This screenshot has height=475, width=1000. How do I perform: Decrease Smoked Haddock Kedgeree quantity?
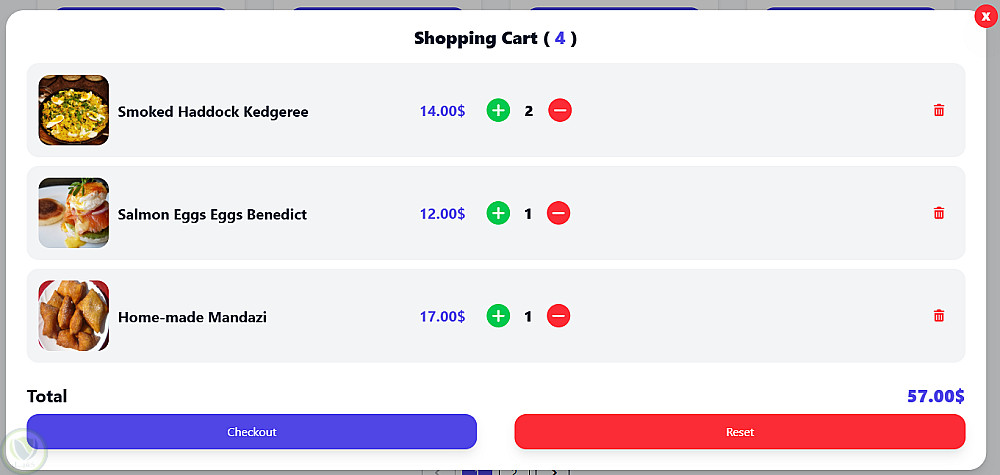click(560, 111)
